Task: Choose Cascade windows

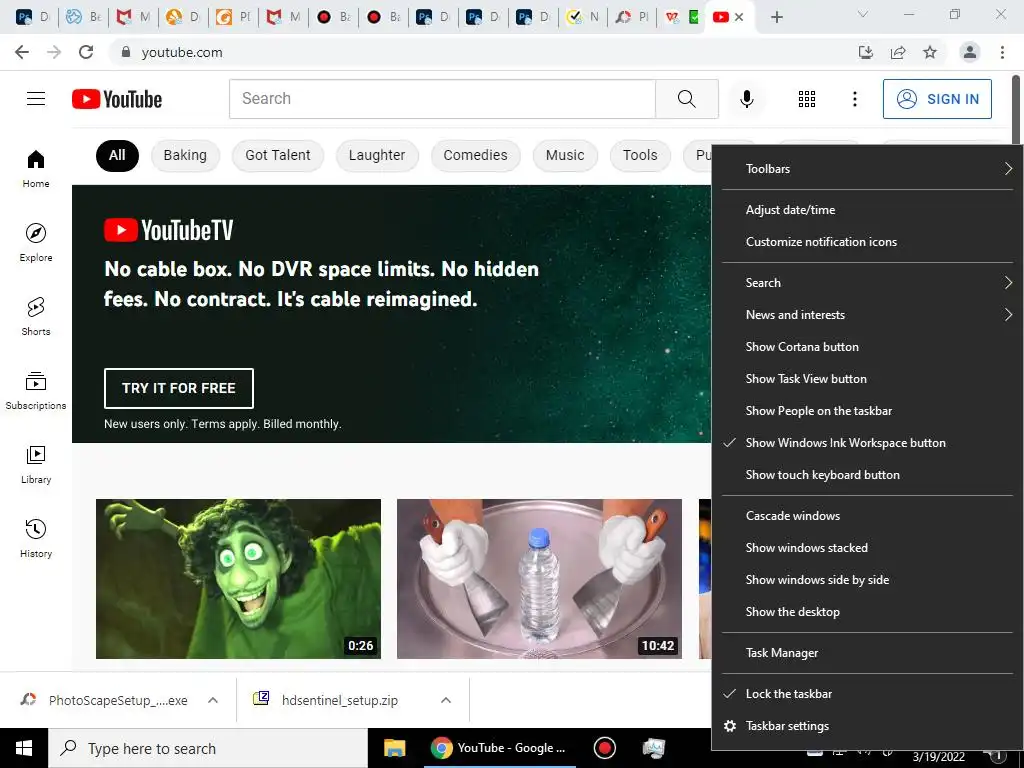Action: (868, 515)
